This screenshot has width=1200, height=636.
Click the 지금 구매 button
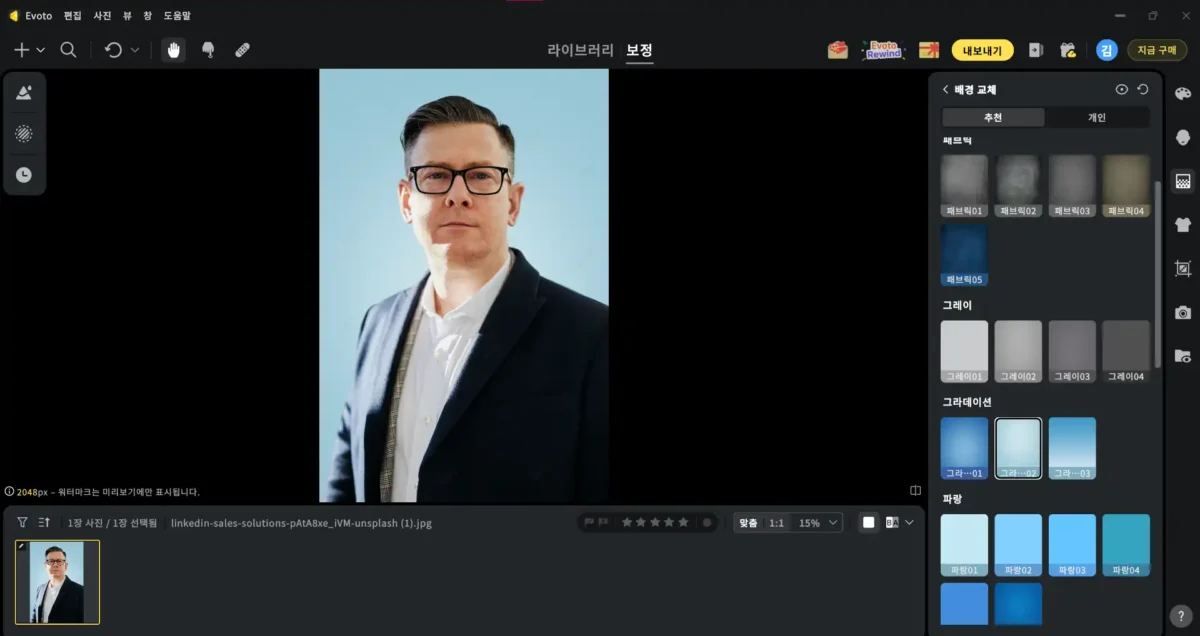[1157, 50]
